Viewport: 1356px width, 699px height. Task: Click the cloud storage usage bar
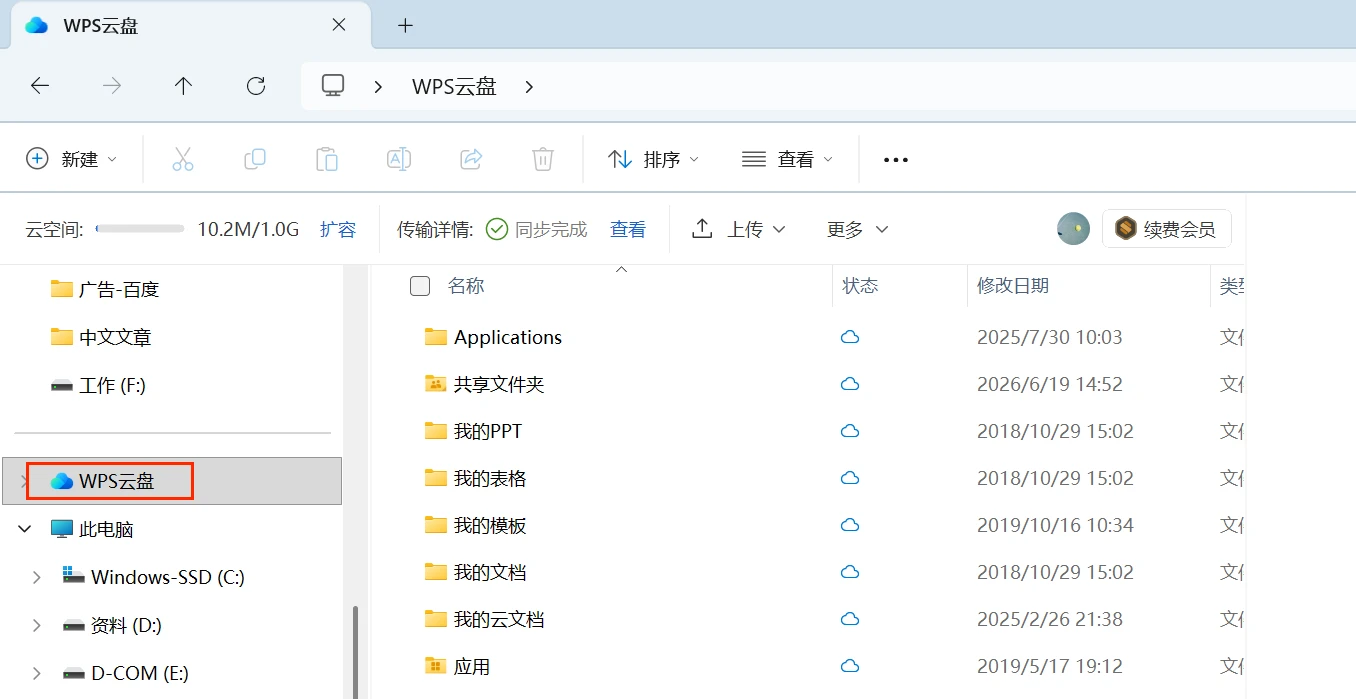point(140,229)
